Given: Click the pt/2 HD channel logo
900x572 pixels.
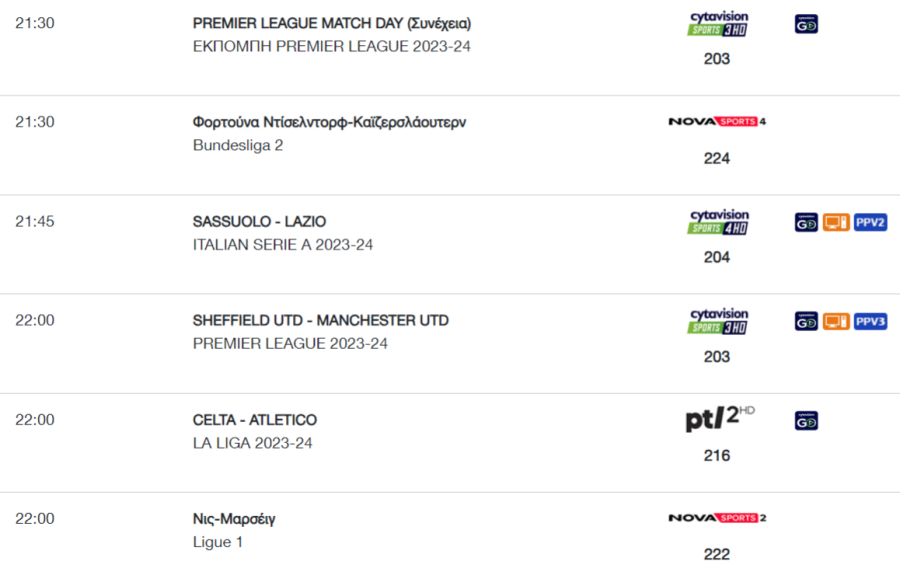Looking at the screenshot, I should coord(720,418).
